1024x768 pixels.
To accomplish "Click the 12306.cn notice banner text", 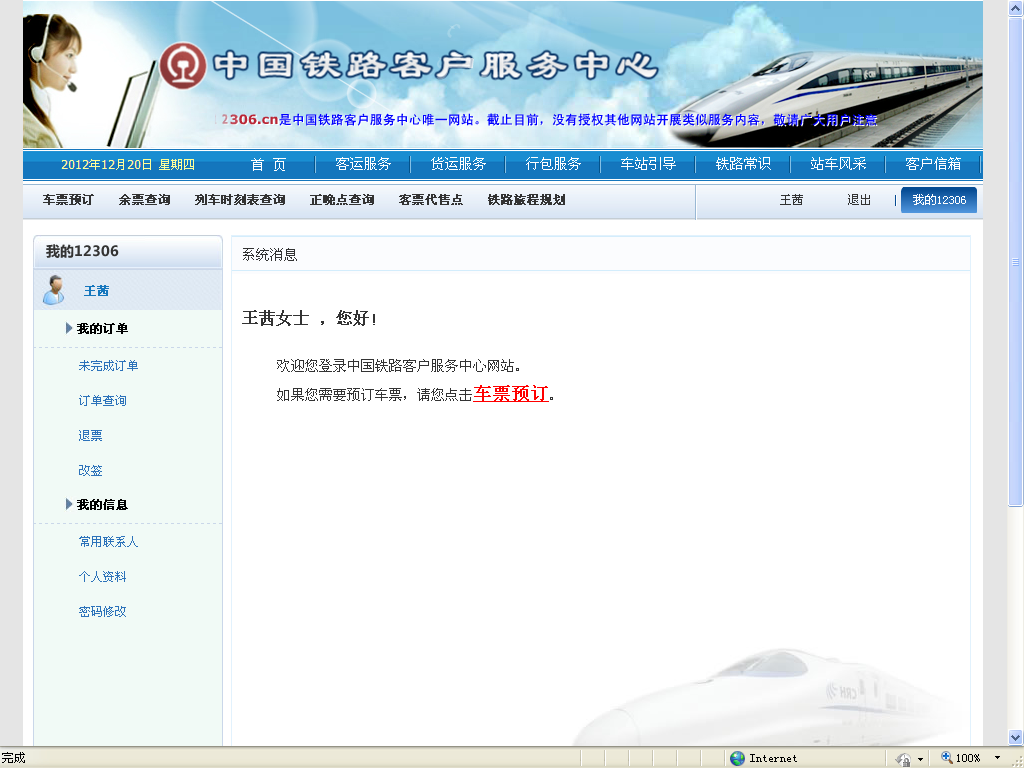I will [547, 120].
